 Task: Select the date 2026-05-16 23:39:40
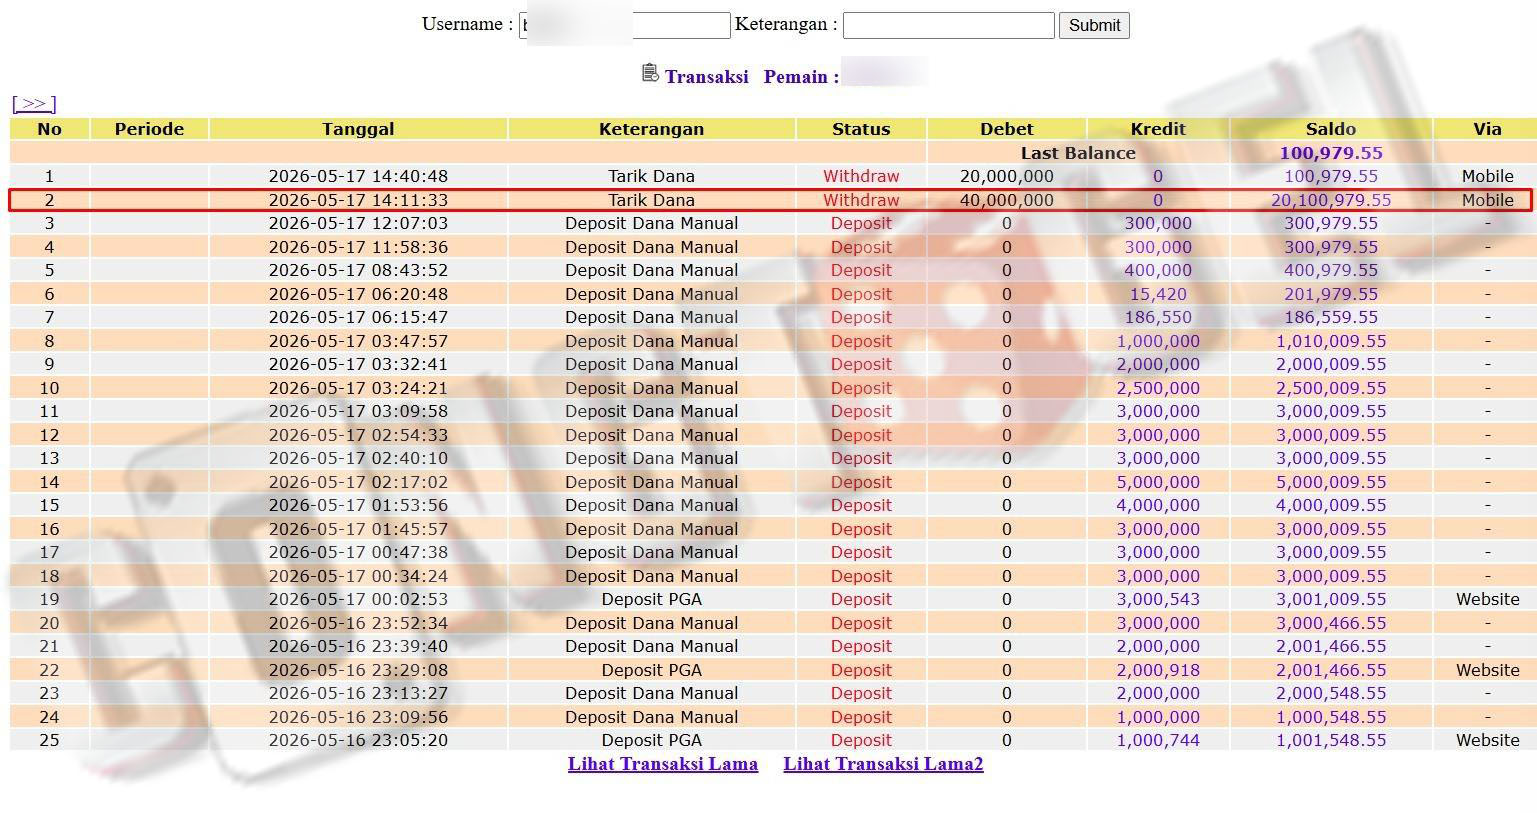point(358,646)
